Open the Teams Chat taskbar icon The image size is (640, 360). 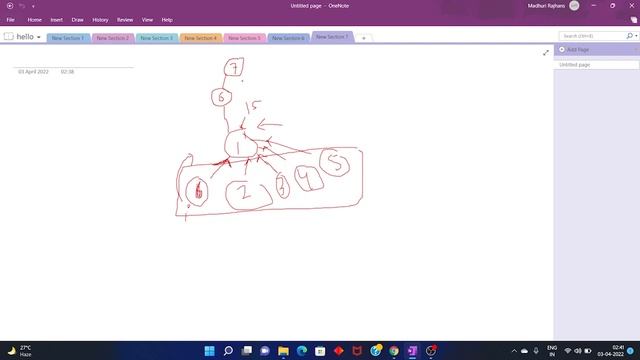coord(265,351)
